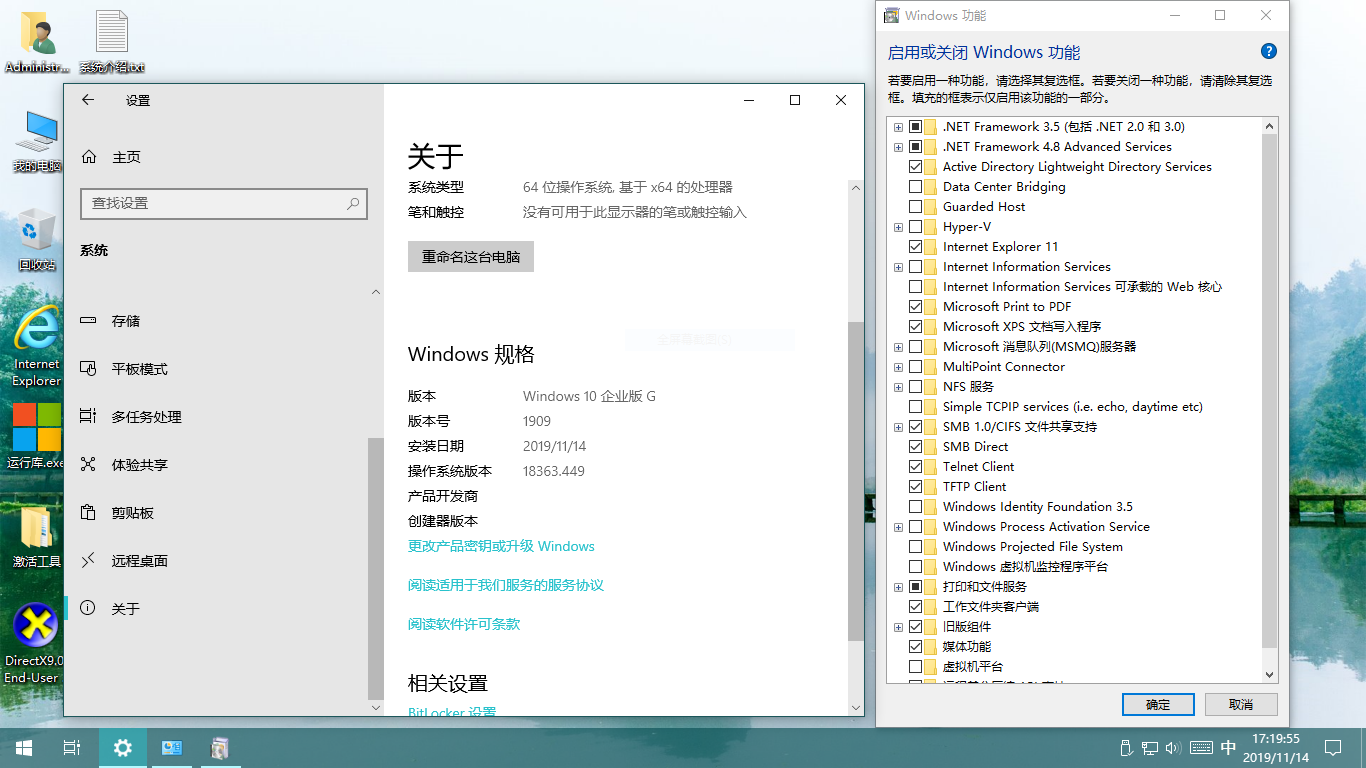The width and height of the screenshot is (1366, 768).
Task: Click the back arrow in Settings
Action: tap(88, 100)
